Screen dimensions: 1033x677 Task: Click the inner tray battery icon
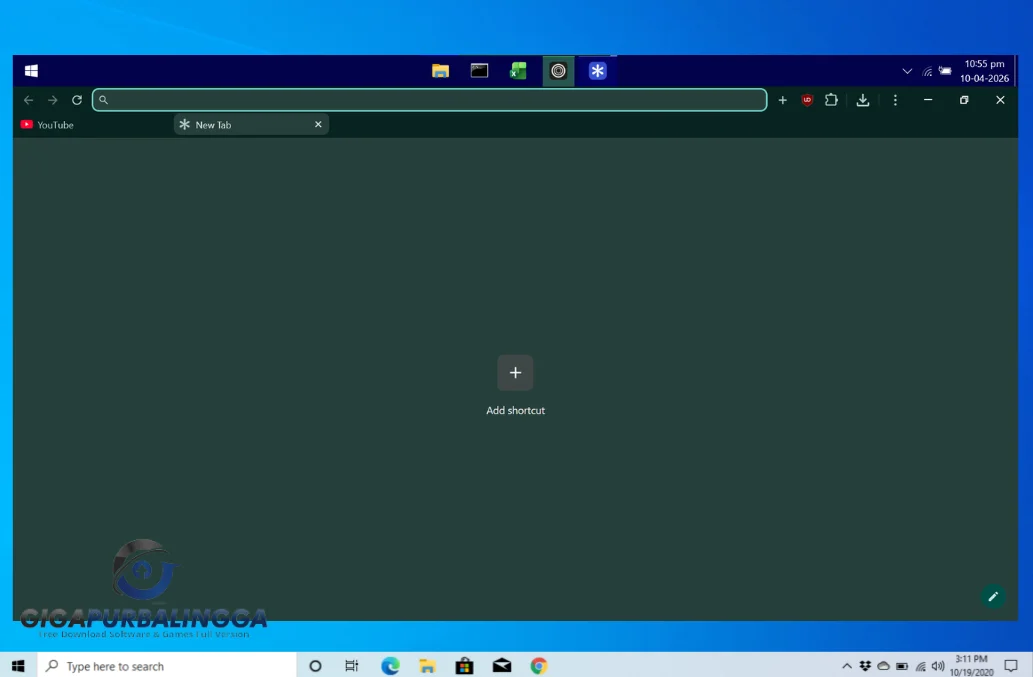pyautogui.click(x=945, y=71)
